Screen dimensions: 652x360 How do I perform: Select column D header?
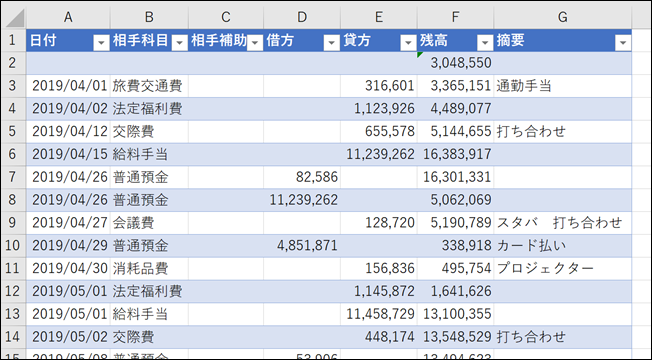pyautogui.click(x=302, y=17)
